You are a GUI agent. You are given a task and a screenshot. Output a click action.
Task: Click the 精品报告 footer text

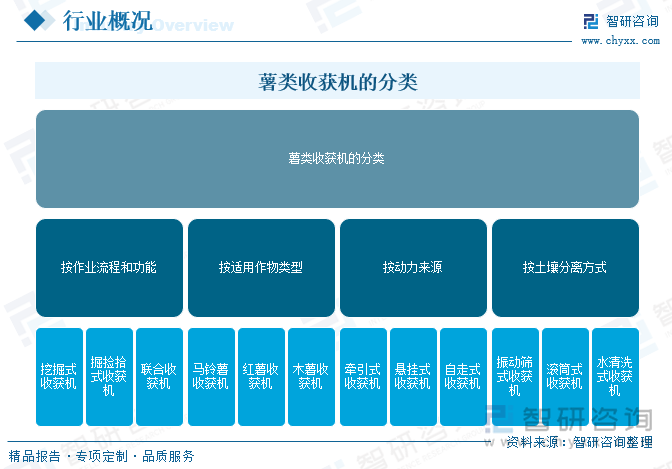(x=34, y=456)
